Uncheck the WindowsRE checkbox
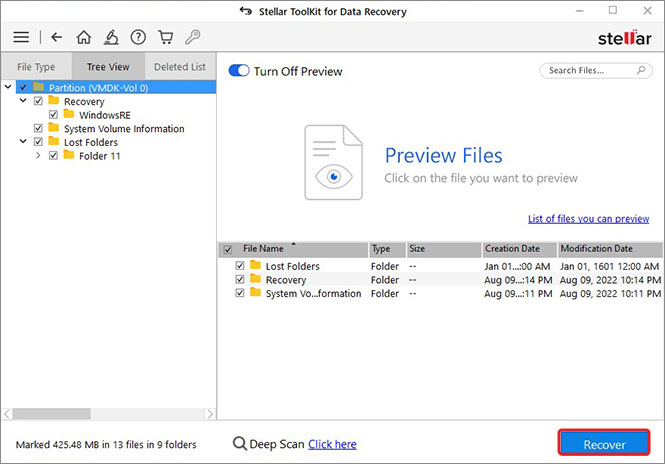Viewport: 665px width, 464px height. [53, 115]
